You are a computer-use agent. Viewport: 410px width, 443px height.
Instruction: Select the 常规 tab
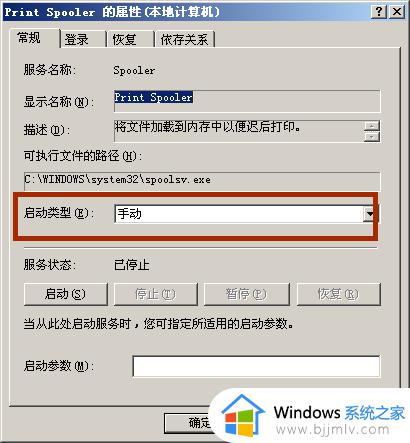pos(34,38)
